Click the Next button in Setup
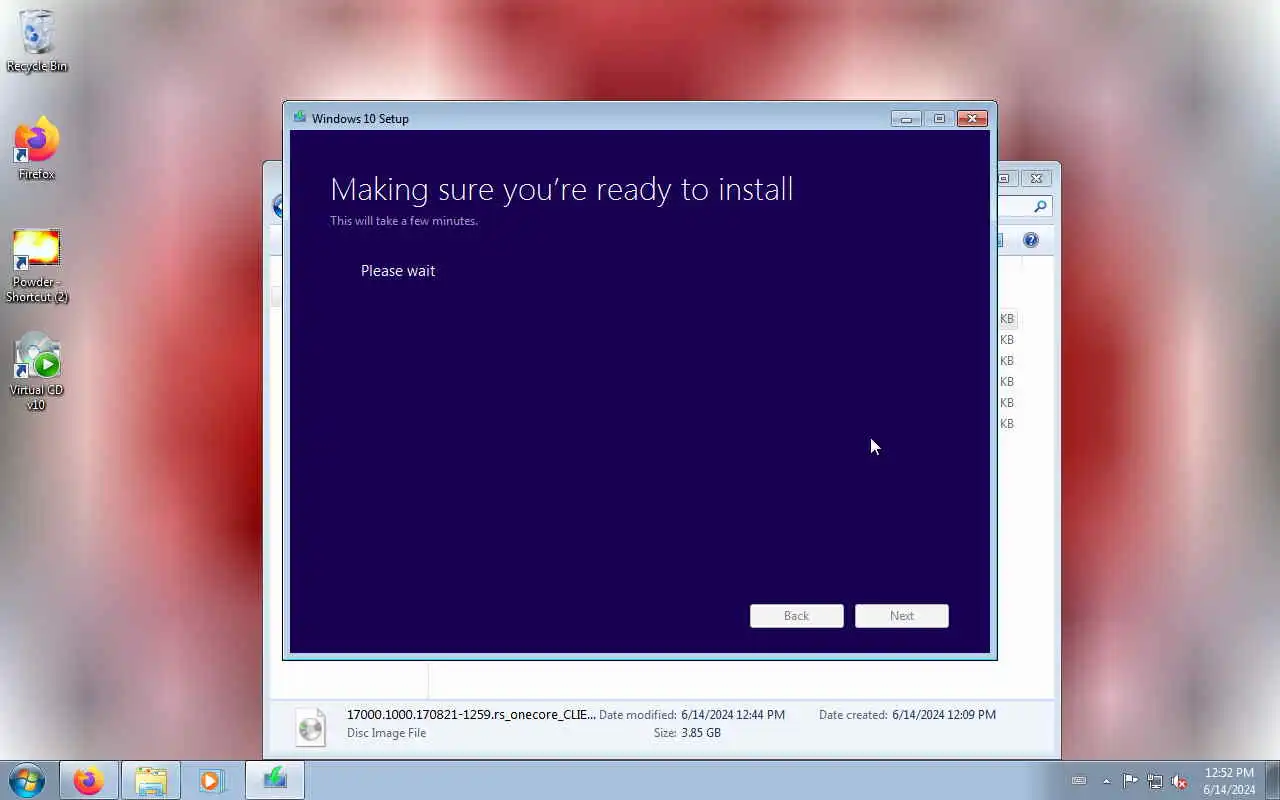Viewport: 1280px width, 800px height. 902,616
